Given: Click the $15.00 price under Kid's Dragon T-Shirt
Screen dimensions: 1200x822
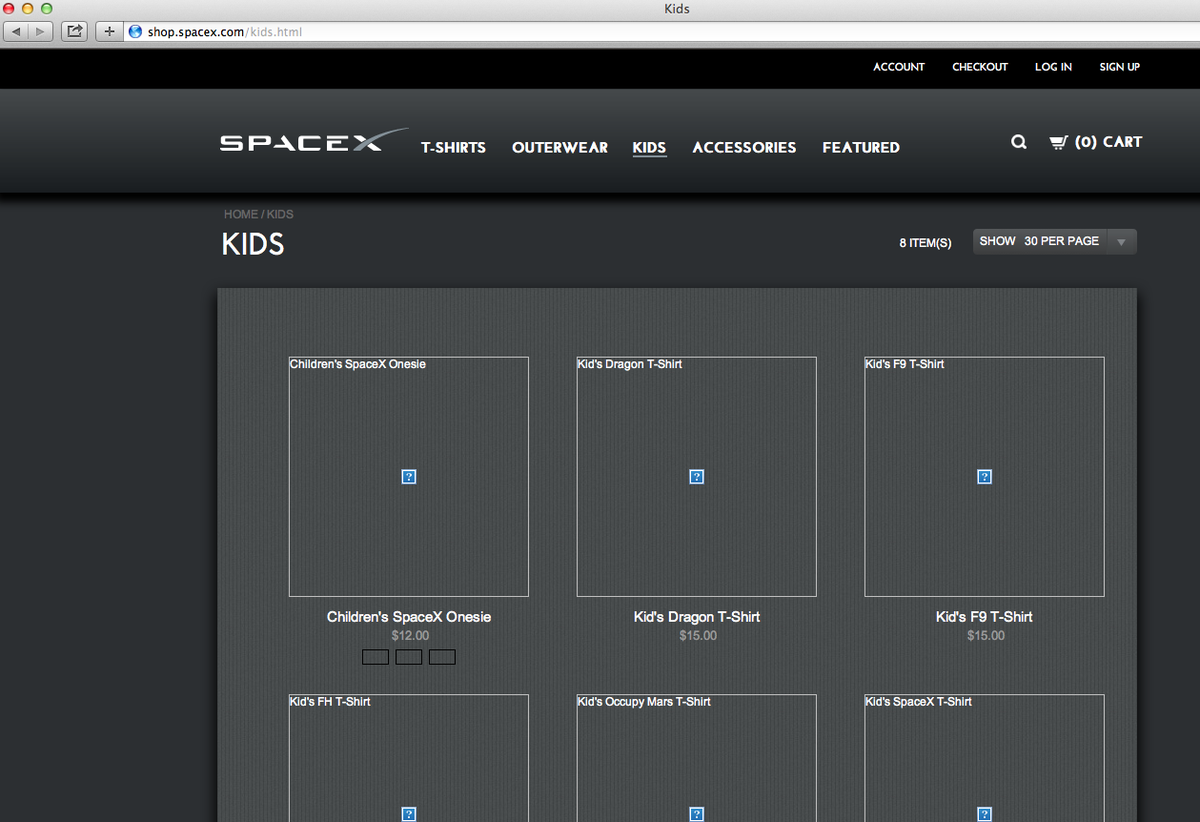Looking at the screenshot, I should [x=698, y=636].
